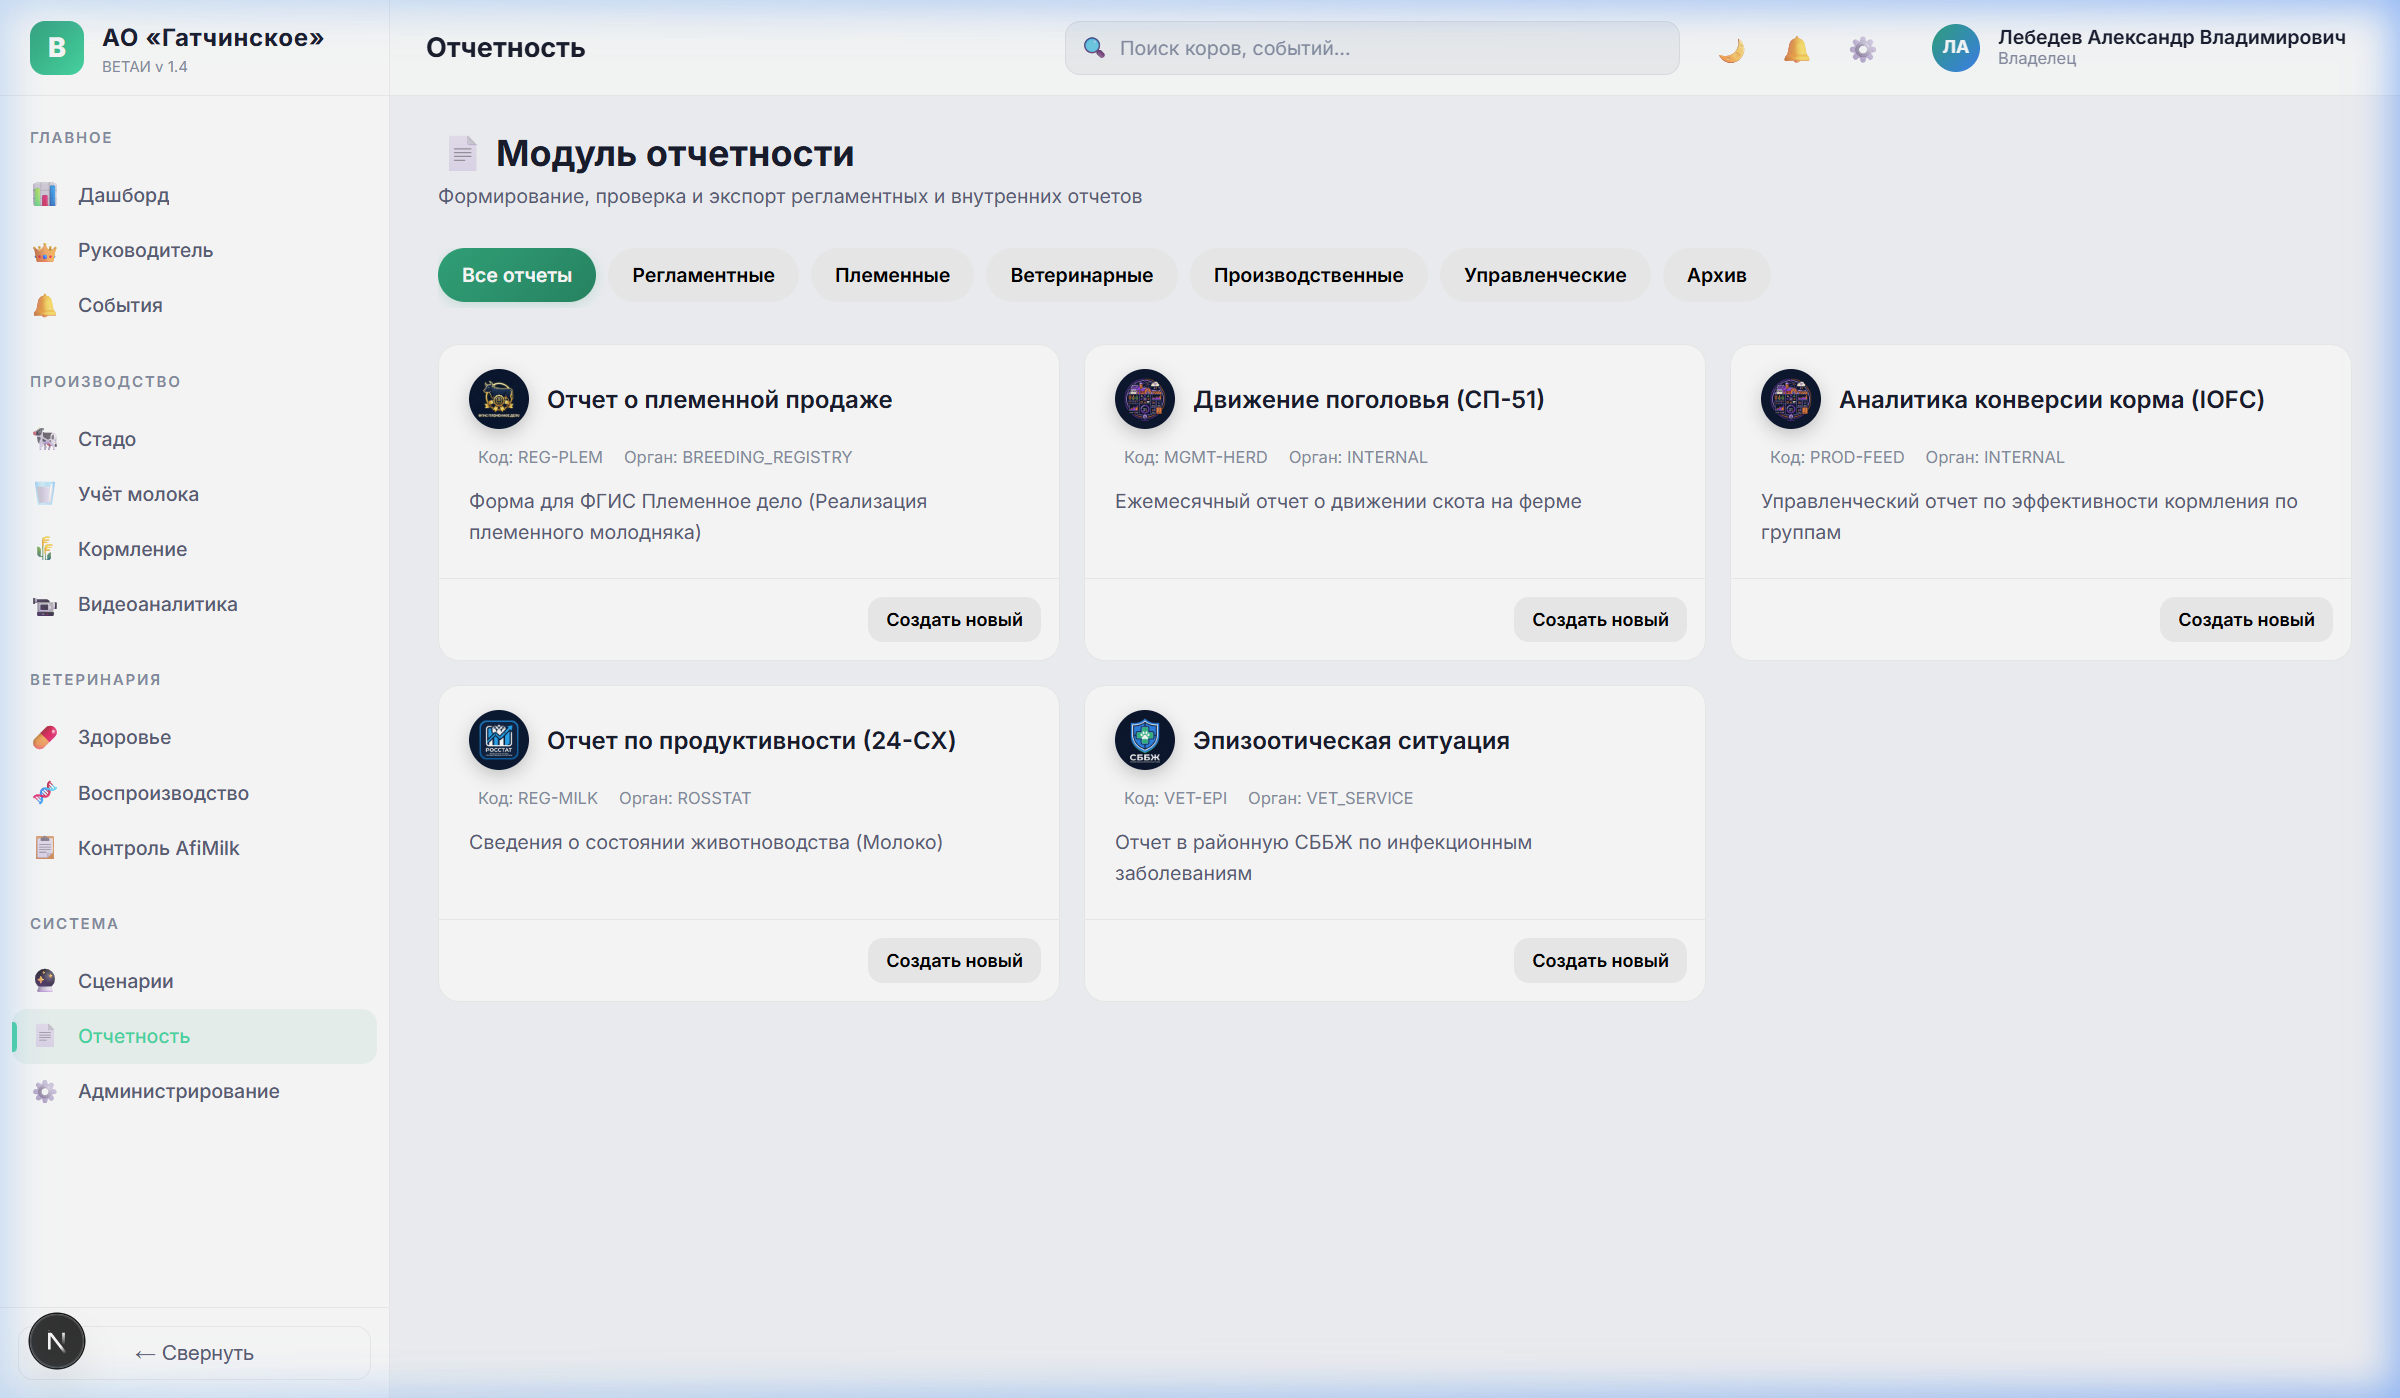The image size is (2400, 1398).
Task: Click the Учёт молока milk icon
Action: (x=44, y=493)
